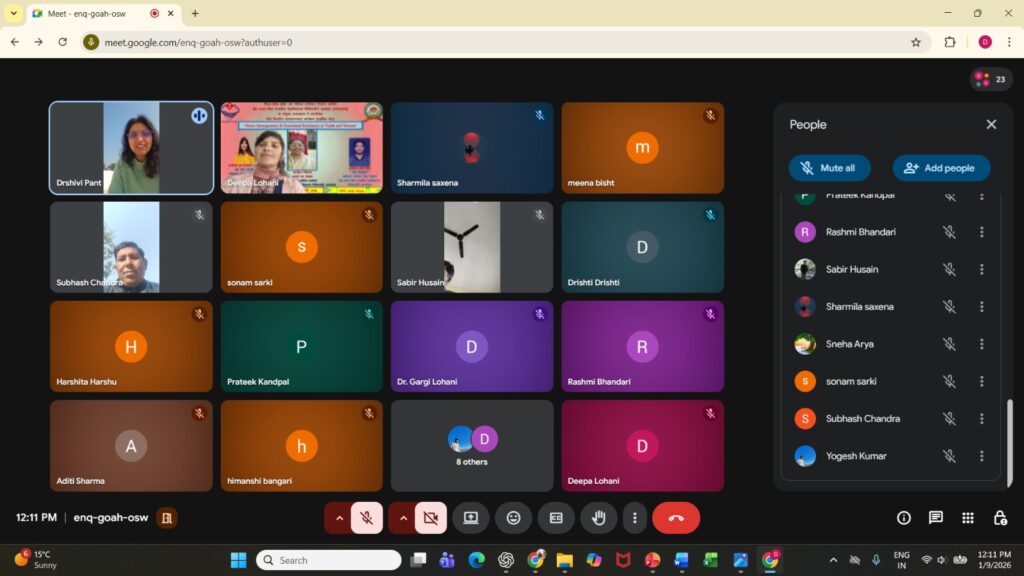Toggle mute for Sneha Arya in People list

(949, 344)
